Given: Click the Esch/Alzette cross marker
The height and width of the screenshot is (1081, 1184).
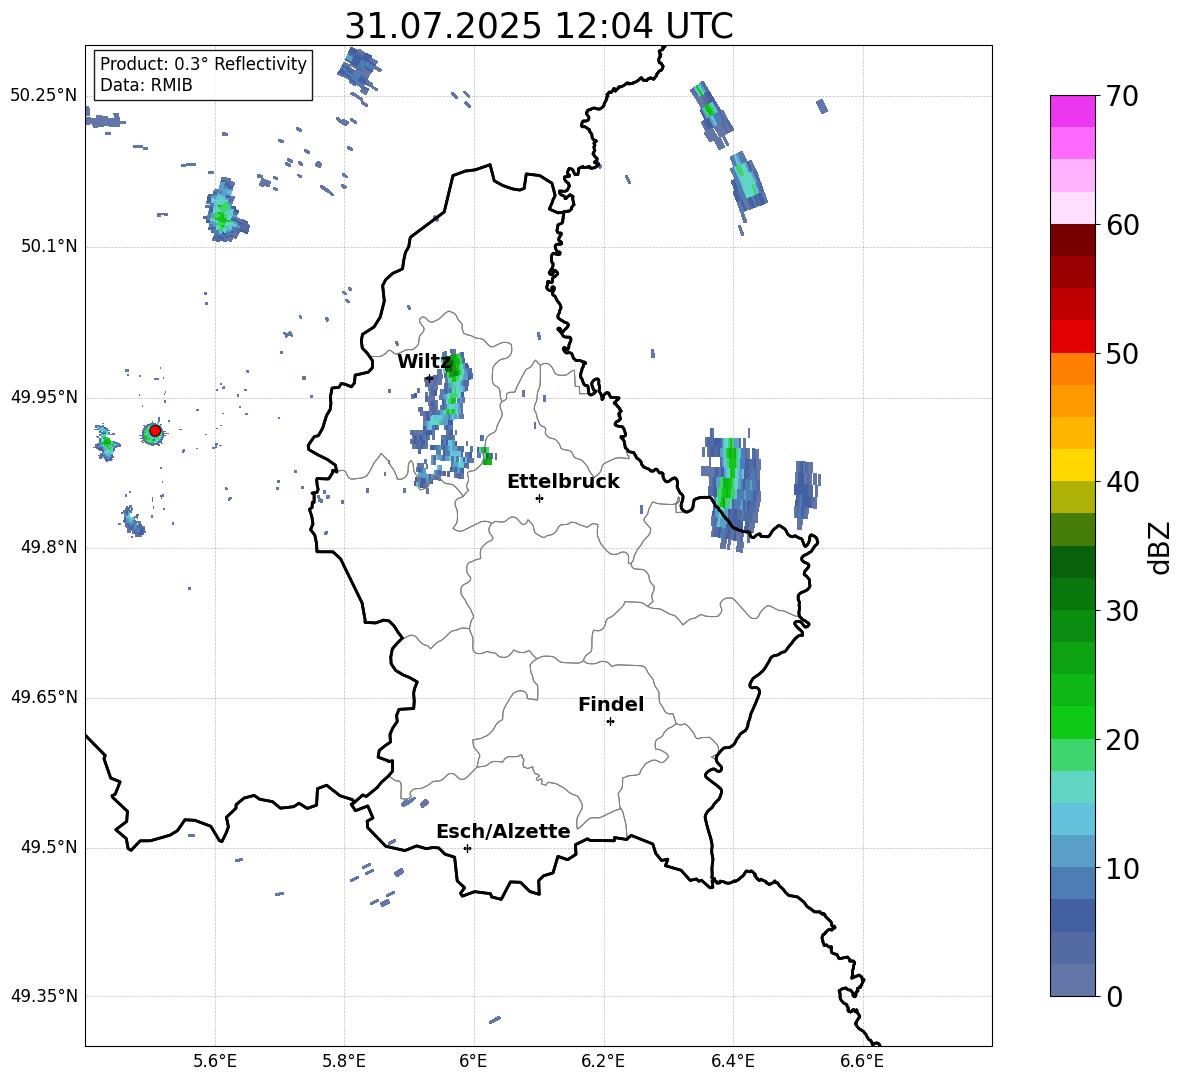Looking at the screenshot, I should tap(467, 848).
